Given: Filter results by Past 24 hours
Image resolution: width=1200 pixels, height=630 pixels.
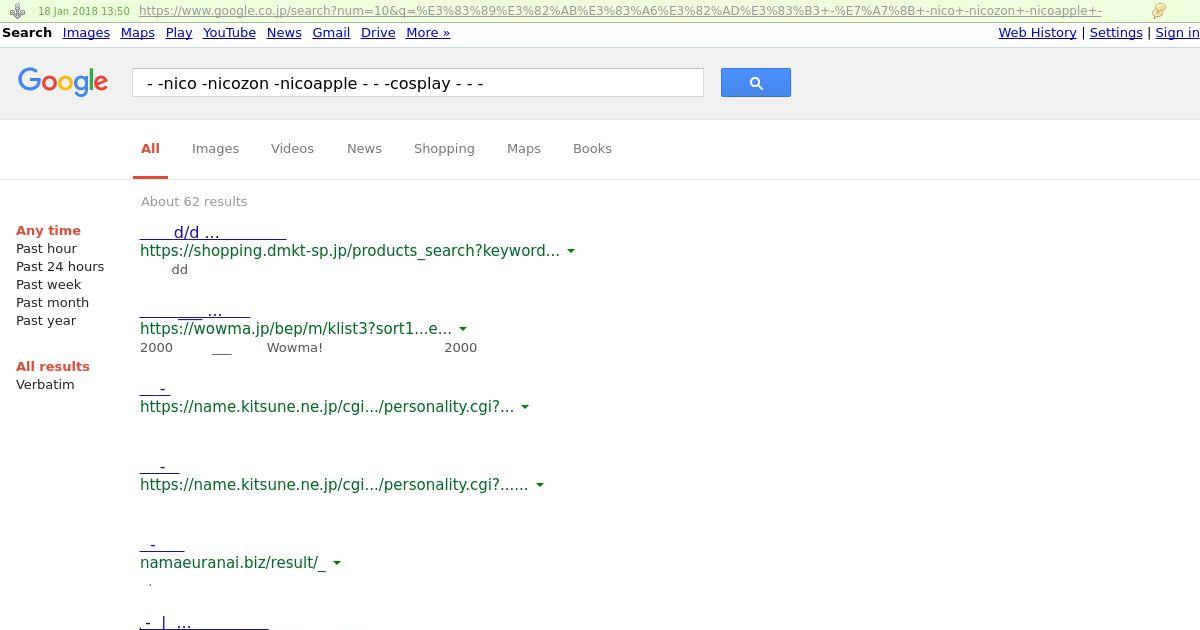Looking at the screenshot, I should click(60, 267).
